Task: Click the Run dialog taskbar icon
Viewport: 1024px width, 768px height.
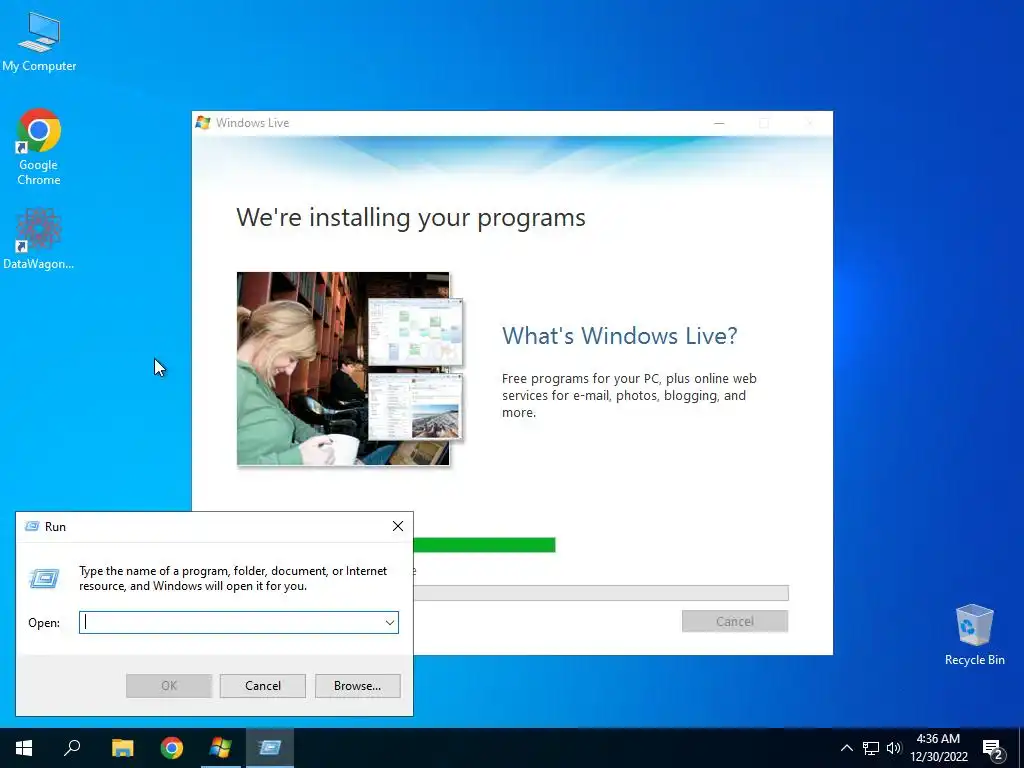Action: point(270,748)
